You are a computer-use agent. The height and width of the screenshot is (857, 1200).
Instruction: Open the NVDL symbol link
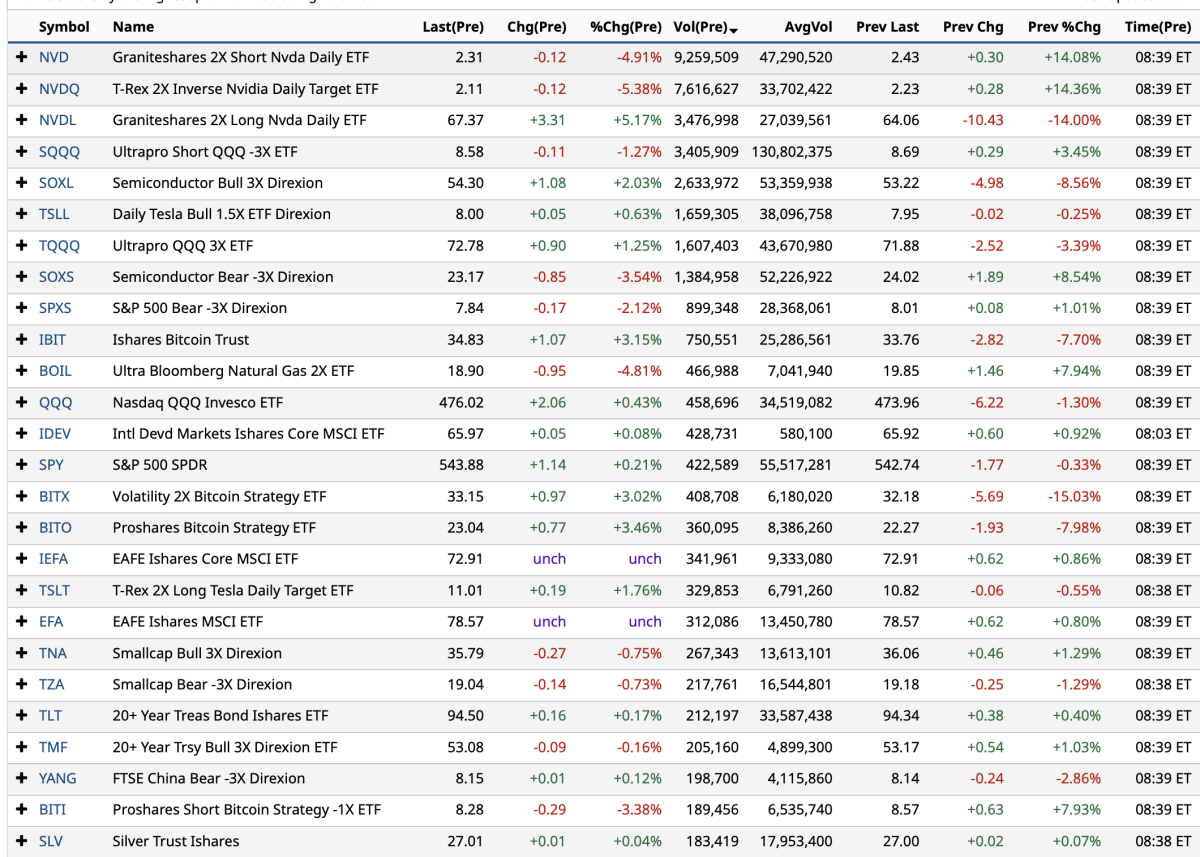point(57,120)
